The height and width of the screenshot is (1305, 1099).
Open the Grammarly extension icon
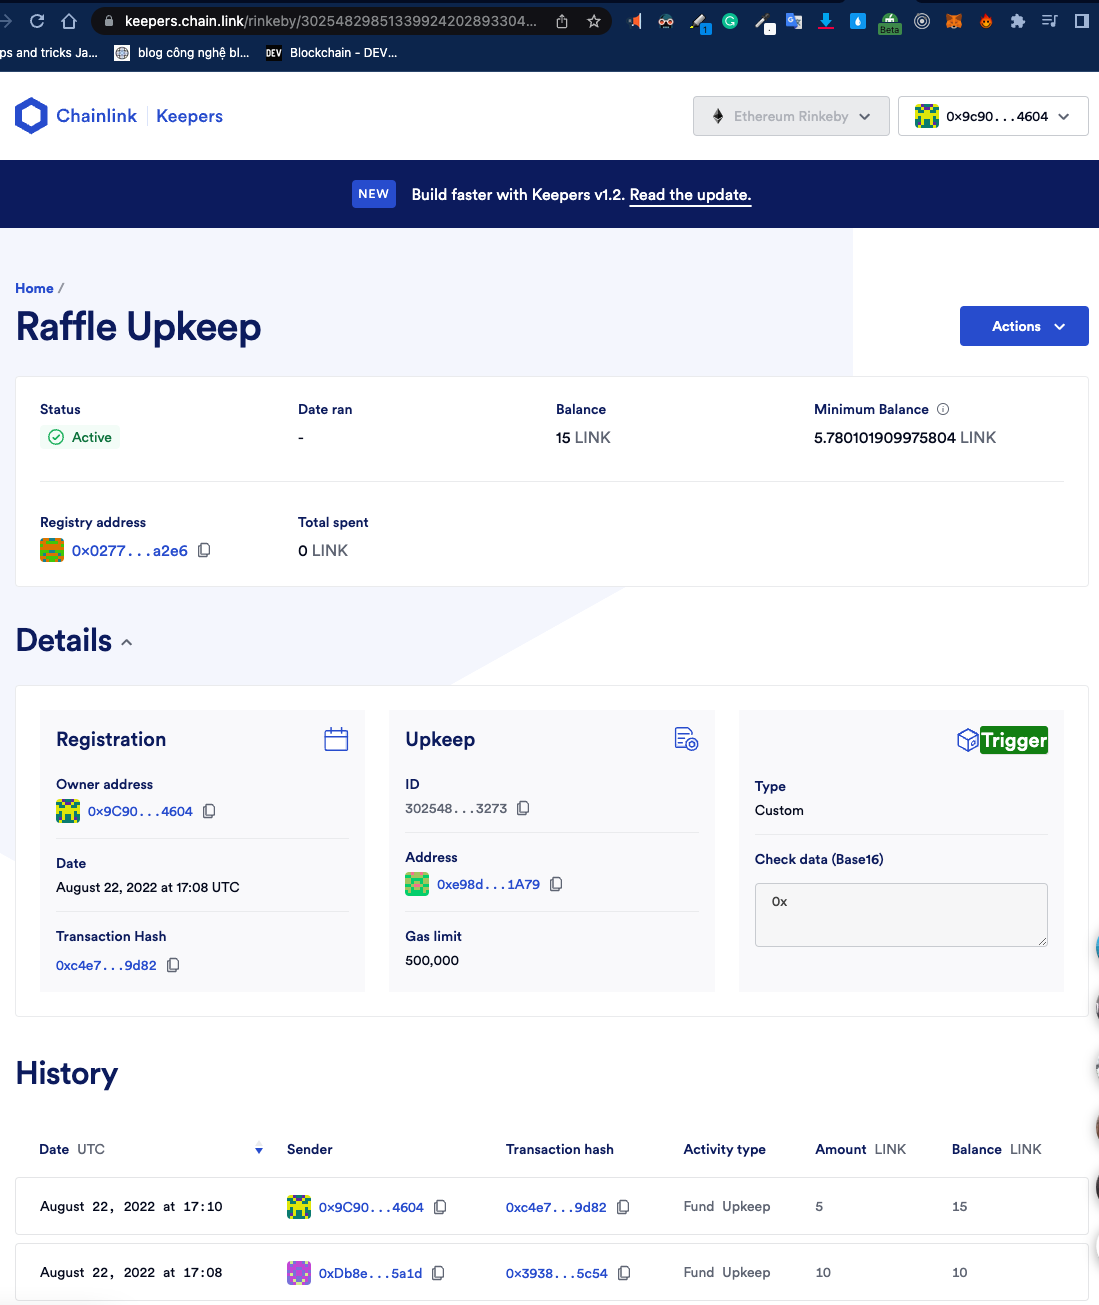point(730,21)
